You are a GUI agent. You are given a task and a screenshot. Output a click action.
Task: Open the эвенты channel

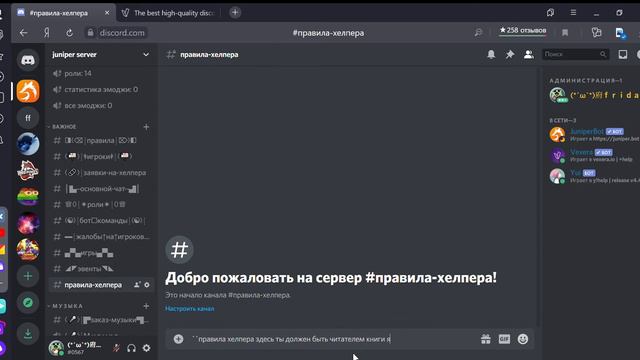(x=100, y=269)
